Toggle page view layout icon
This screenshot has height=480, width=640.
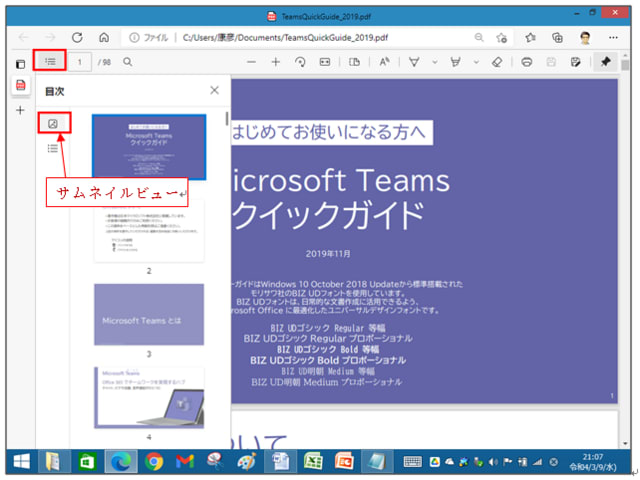[354, 62]
